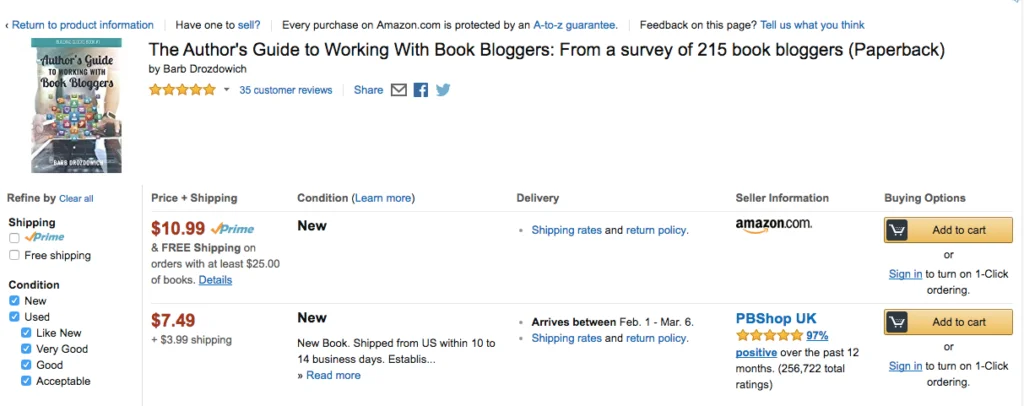Share this book on Facebook
This screenshot has height=406, width=1024.
point(421,90)
